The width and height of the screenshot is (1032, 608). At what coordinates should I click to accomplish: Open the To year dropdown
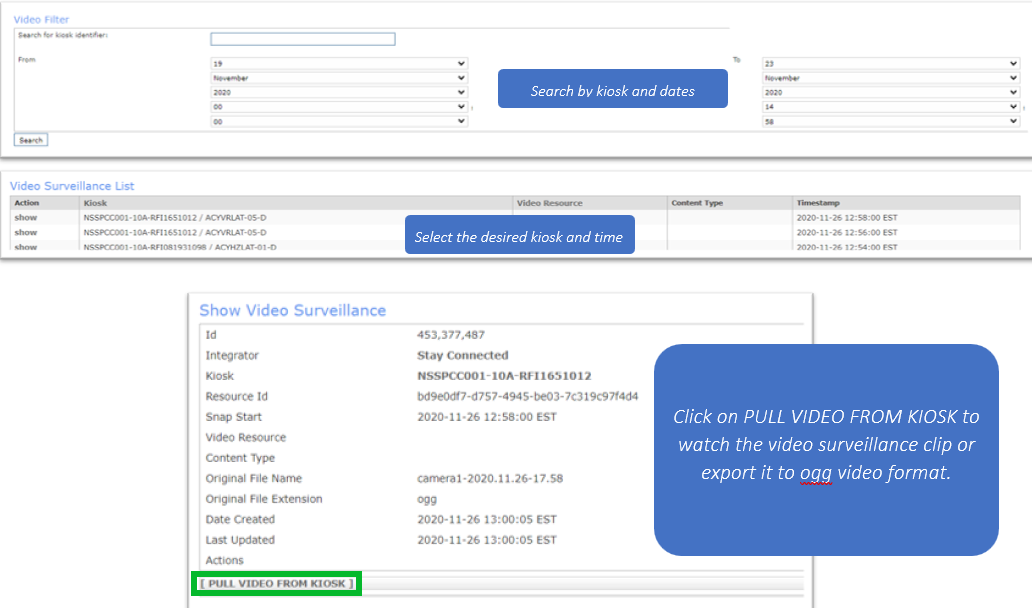(x=890, y=92)
